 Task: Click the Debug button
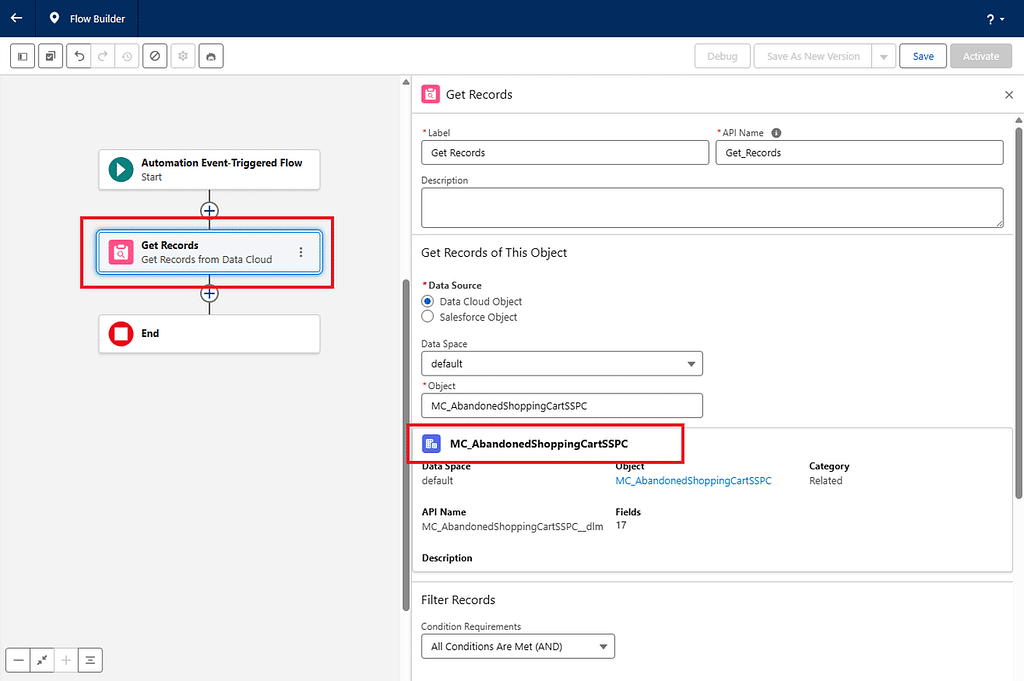[x=722, y=56]
